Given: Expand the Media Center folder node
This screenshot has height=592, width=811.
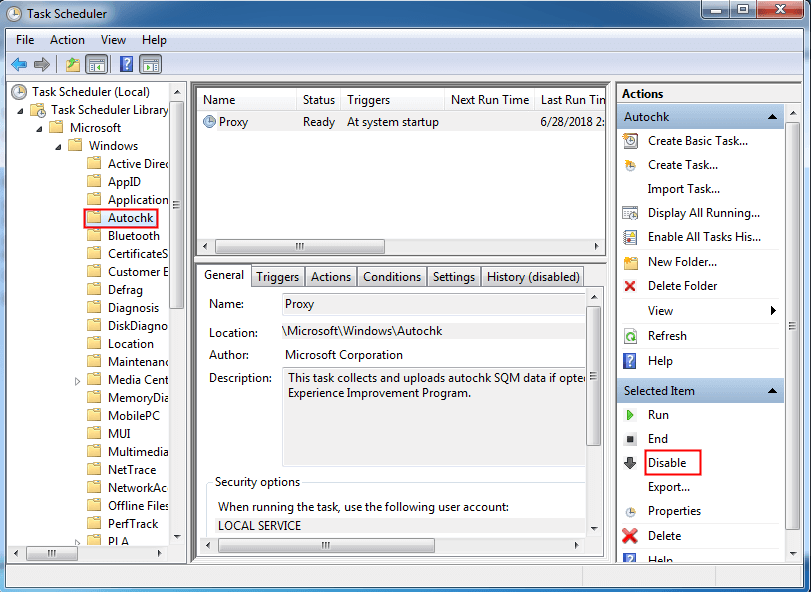Looking at the screenshot, I should 78,381.
